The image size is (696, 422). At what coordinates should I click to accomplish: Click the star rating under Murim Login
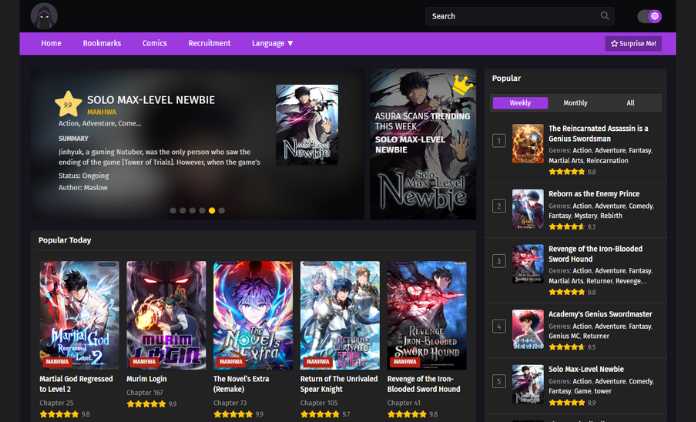pyautogui.click(x=146, y=404)
